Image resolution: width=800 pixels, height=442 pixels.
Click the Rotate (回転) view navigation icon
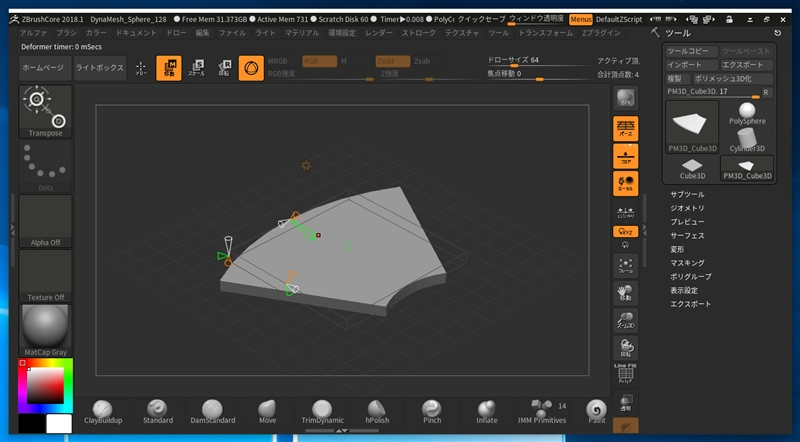[626, 349]
